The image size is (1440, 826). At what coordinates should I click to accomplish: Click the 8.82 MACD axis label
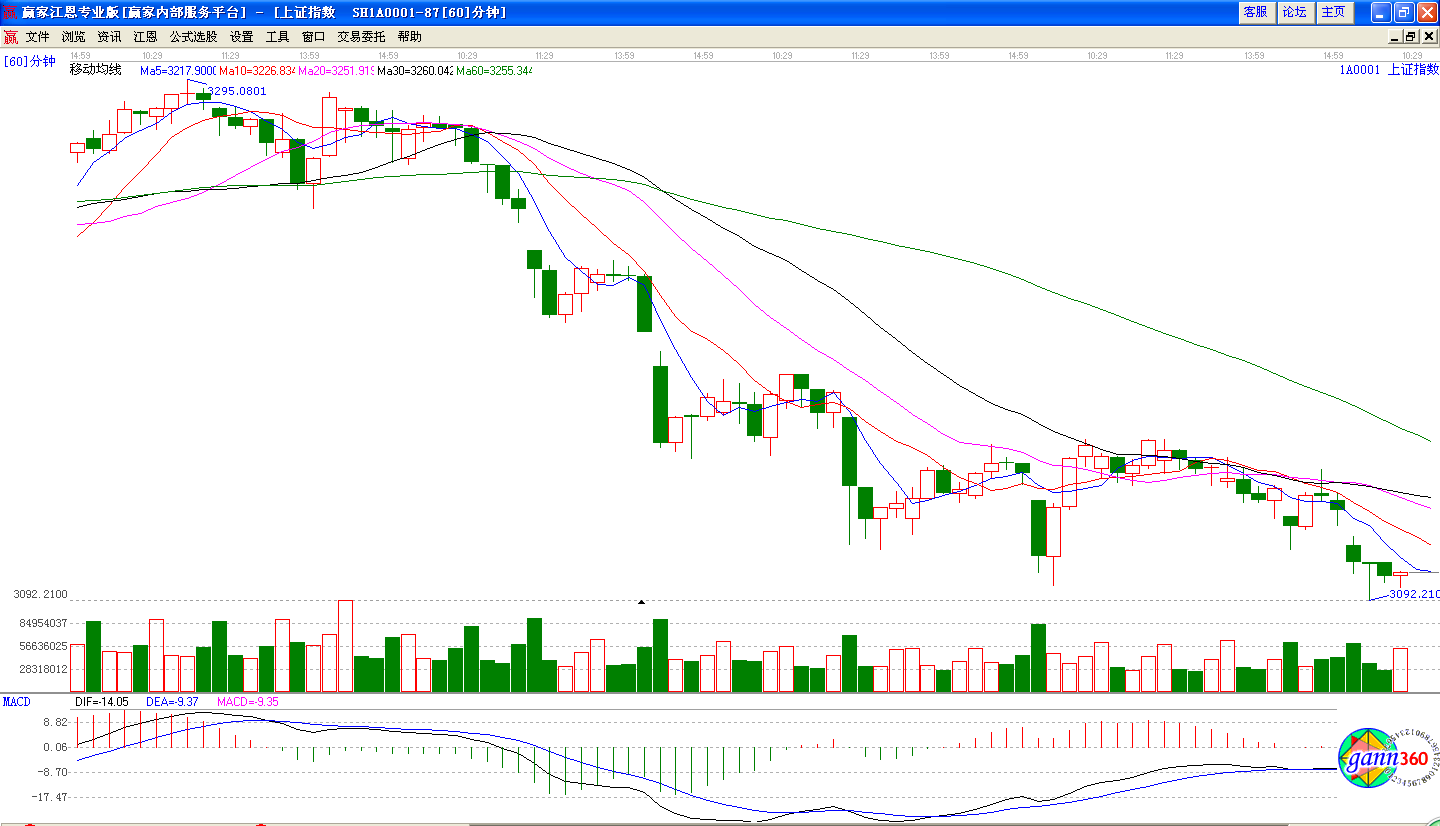[x=54, y=722]
